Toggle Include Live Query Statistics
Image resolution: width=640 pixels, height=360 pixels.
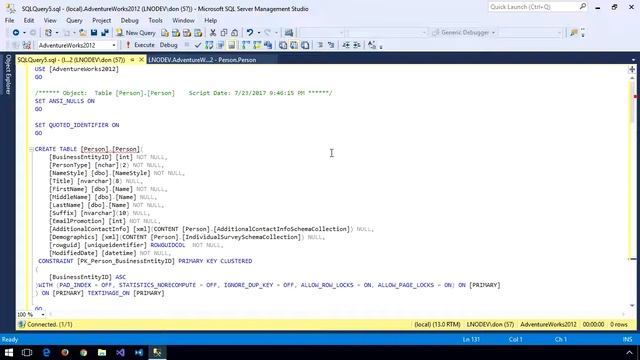pyautogui.click(x=257, y=45)
